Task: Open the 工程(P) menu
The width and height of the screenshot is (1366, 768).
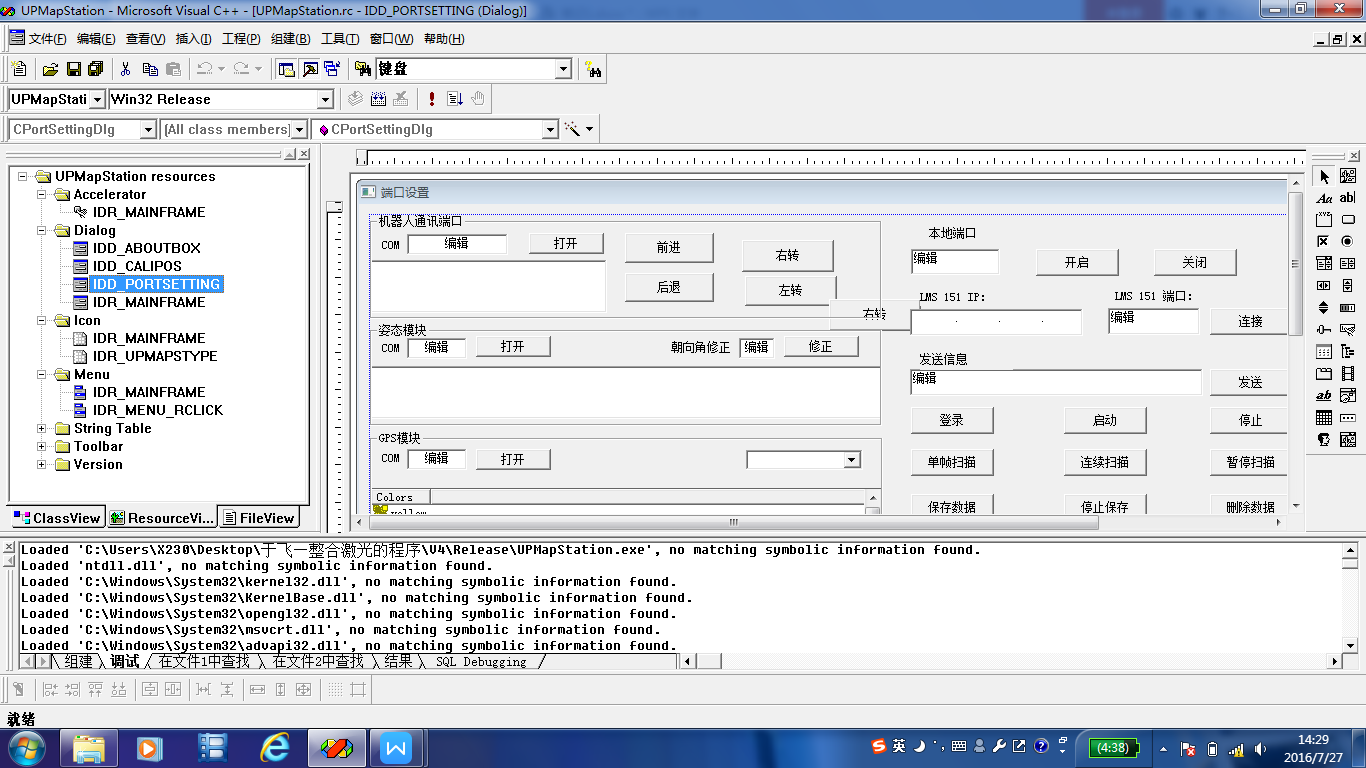Action: (241, 39)
